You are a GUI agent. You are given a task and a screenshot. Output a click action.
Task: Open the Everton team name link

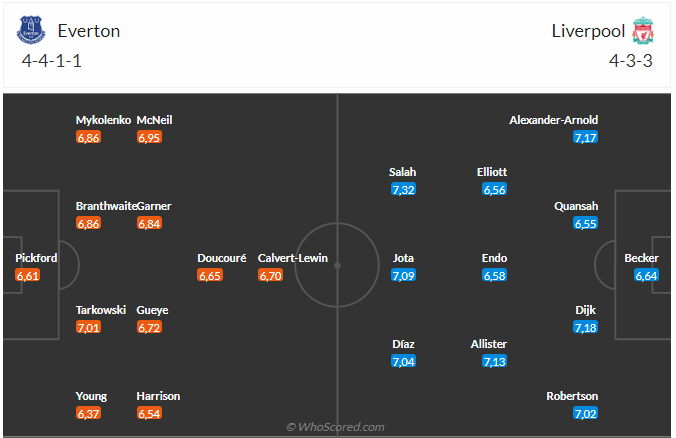pyautogui.click(x=88, y=30)
